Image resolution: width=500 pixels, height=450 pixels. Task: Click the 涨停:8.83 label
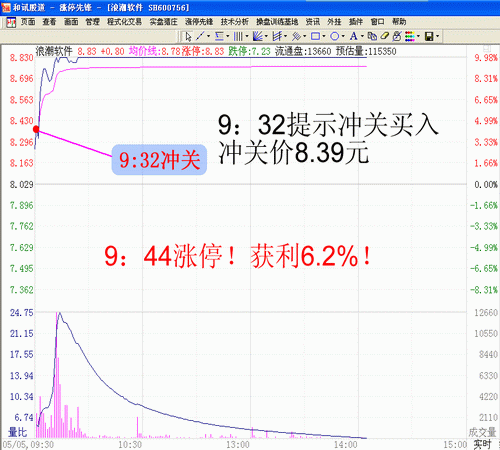tap(203, 51)
